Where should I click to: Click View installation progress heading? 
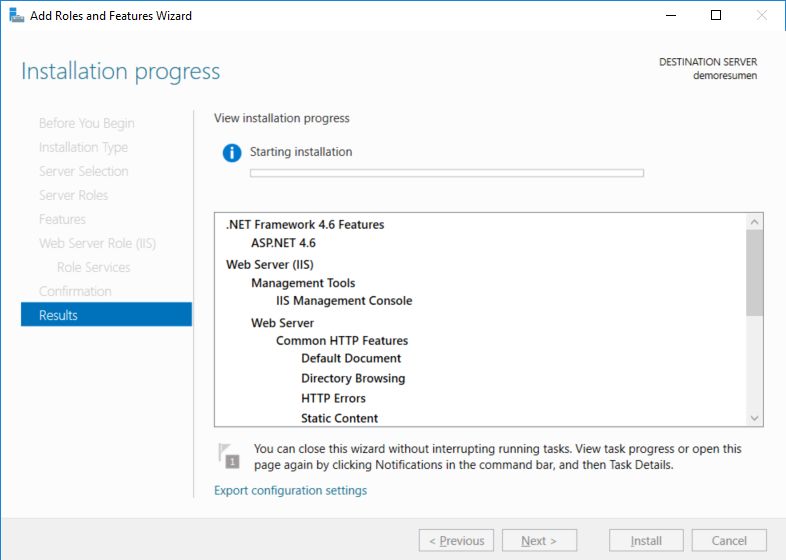click(x=282, y=118)
